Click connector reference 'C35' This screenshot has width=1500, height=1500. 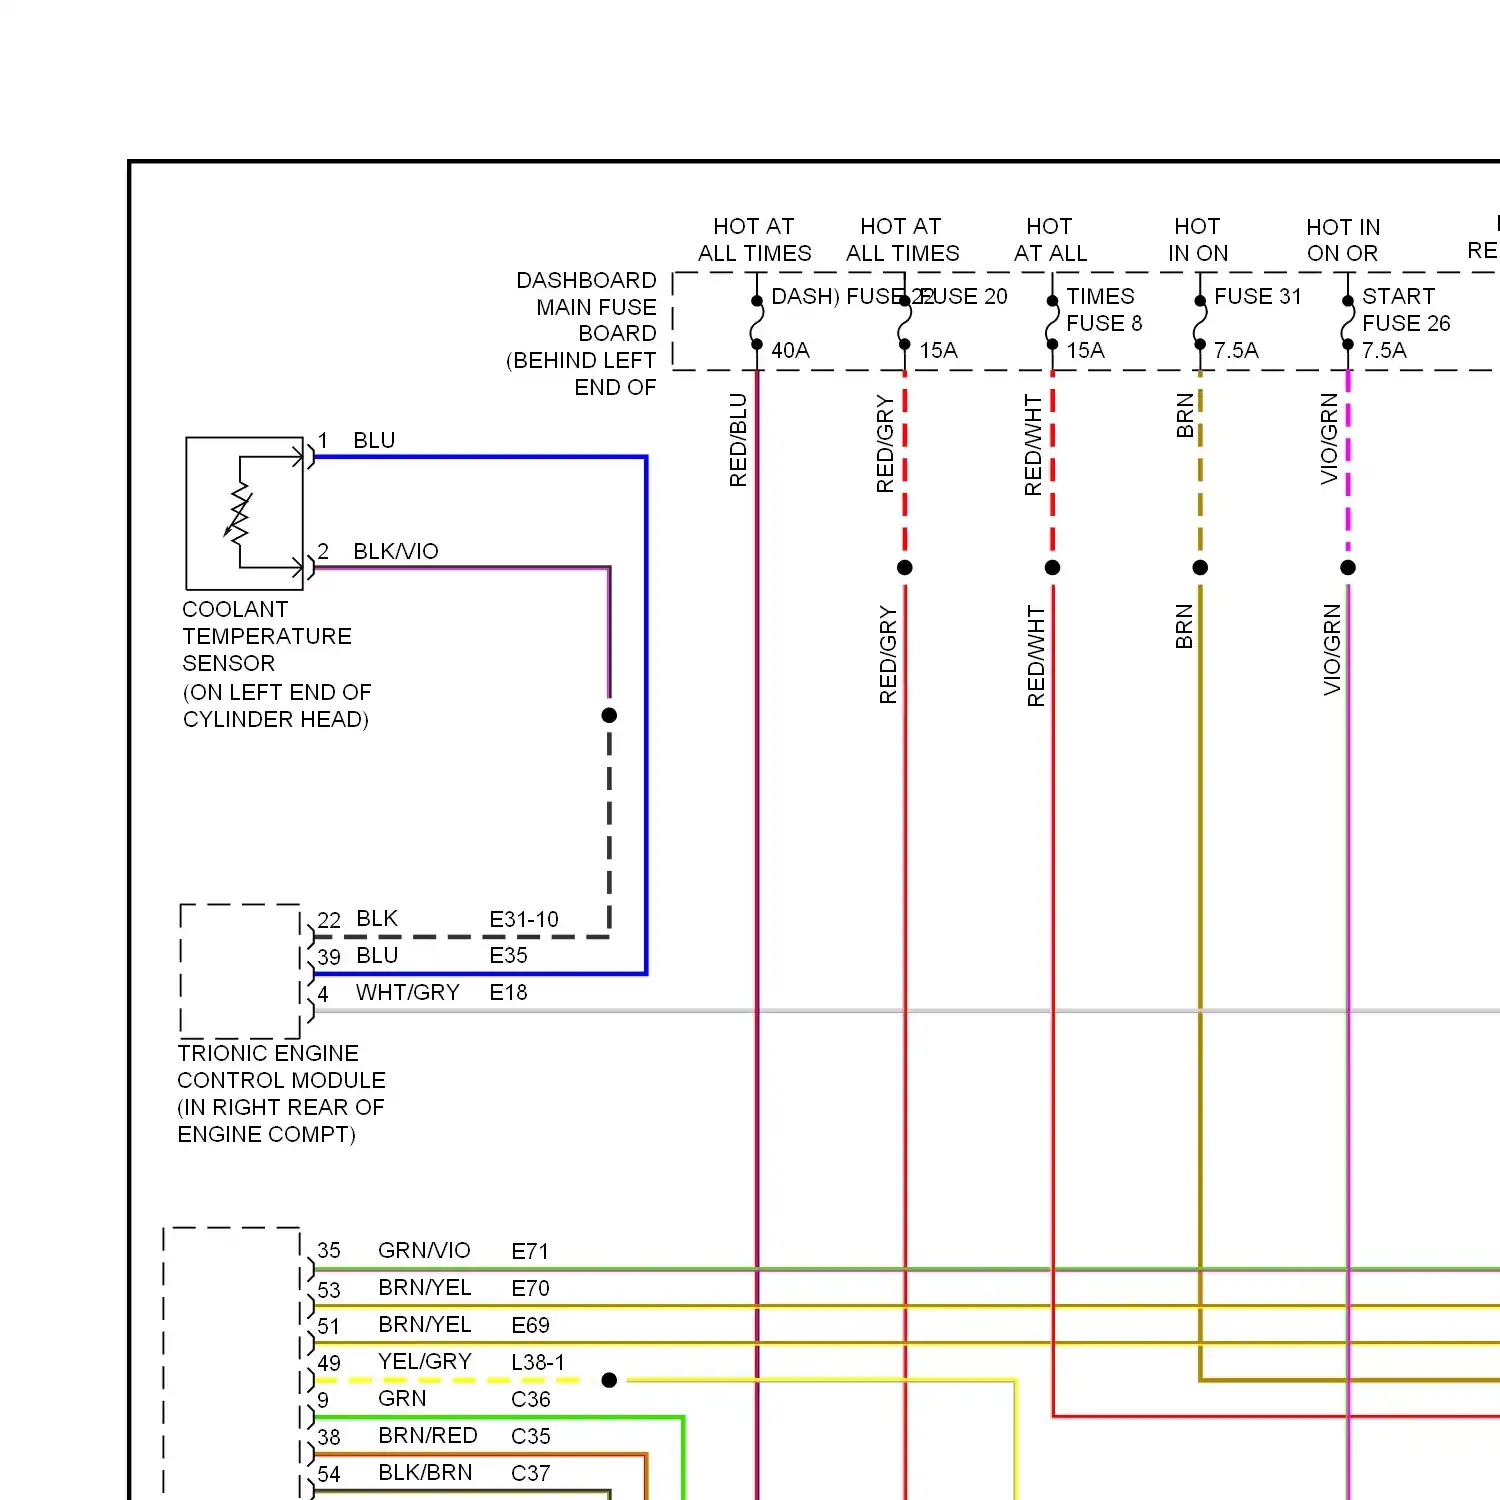531,1436
